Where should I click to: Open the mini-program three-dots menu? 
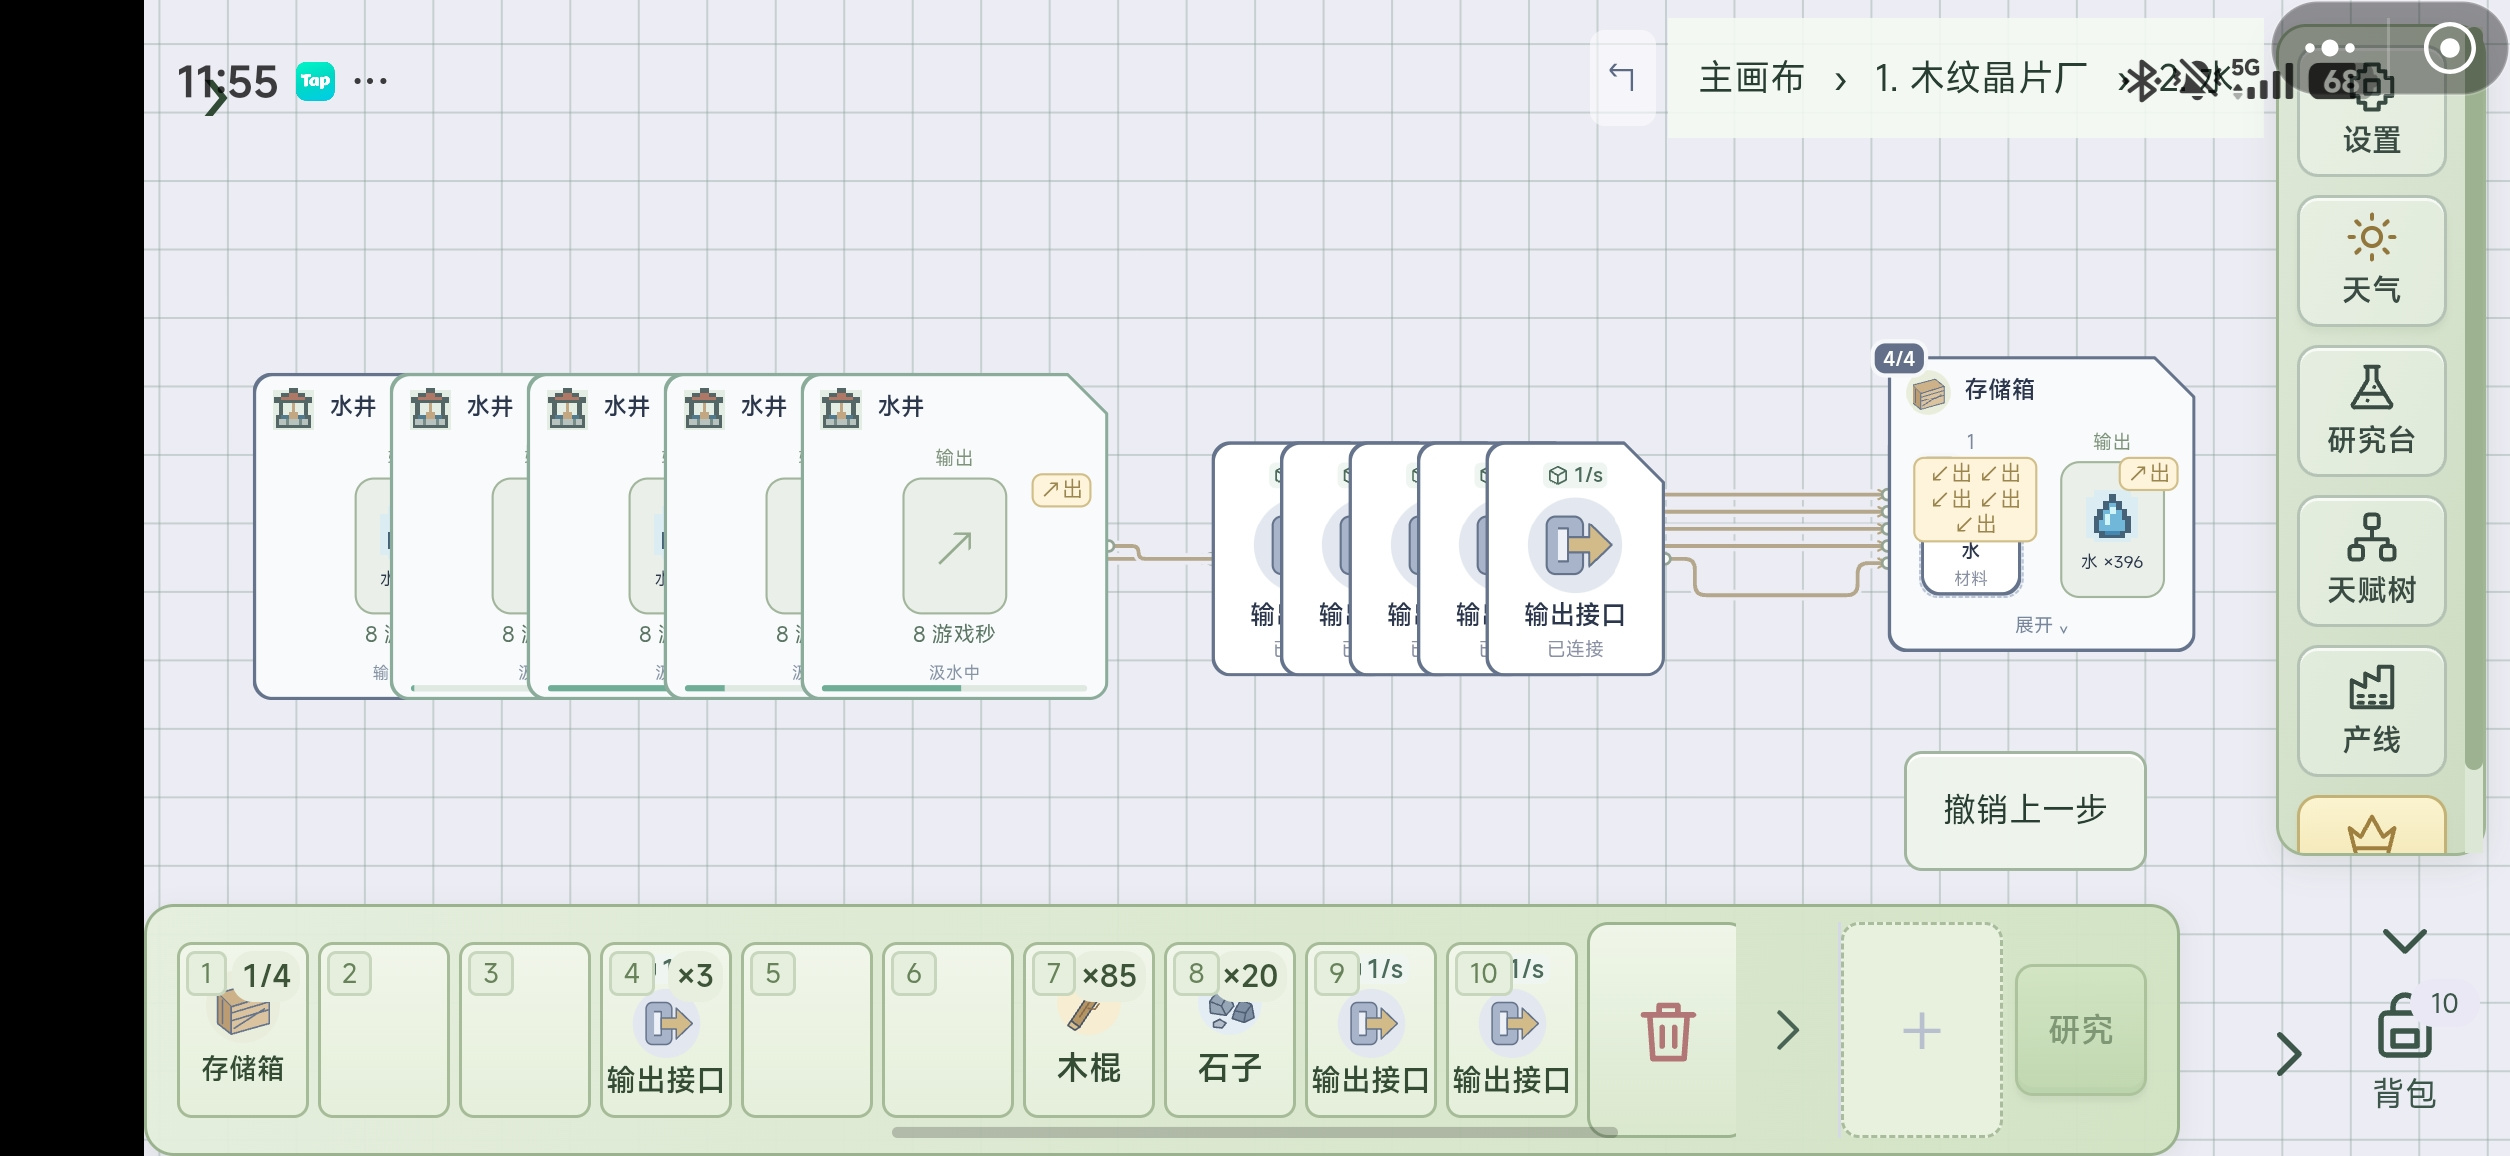click(2330, 48)
